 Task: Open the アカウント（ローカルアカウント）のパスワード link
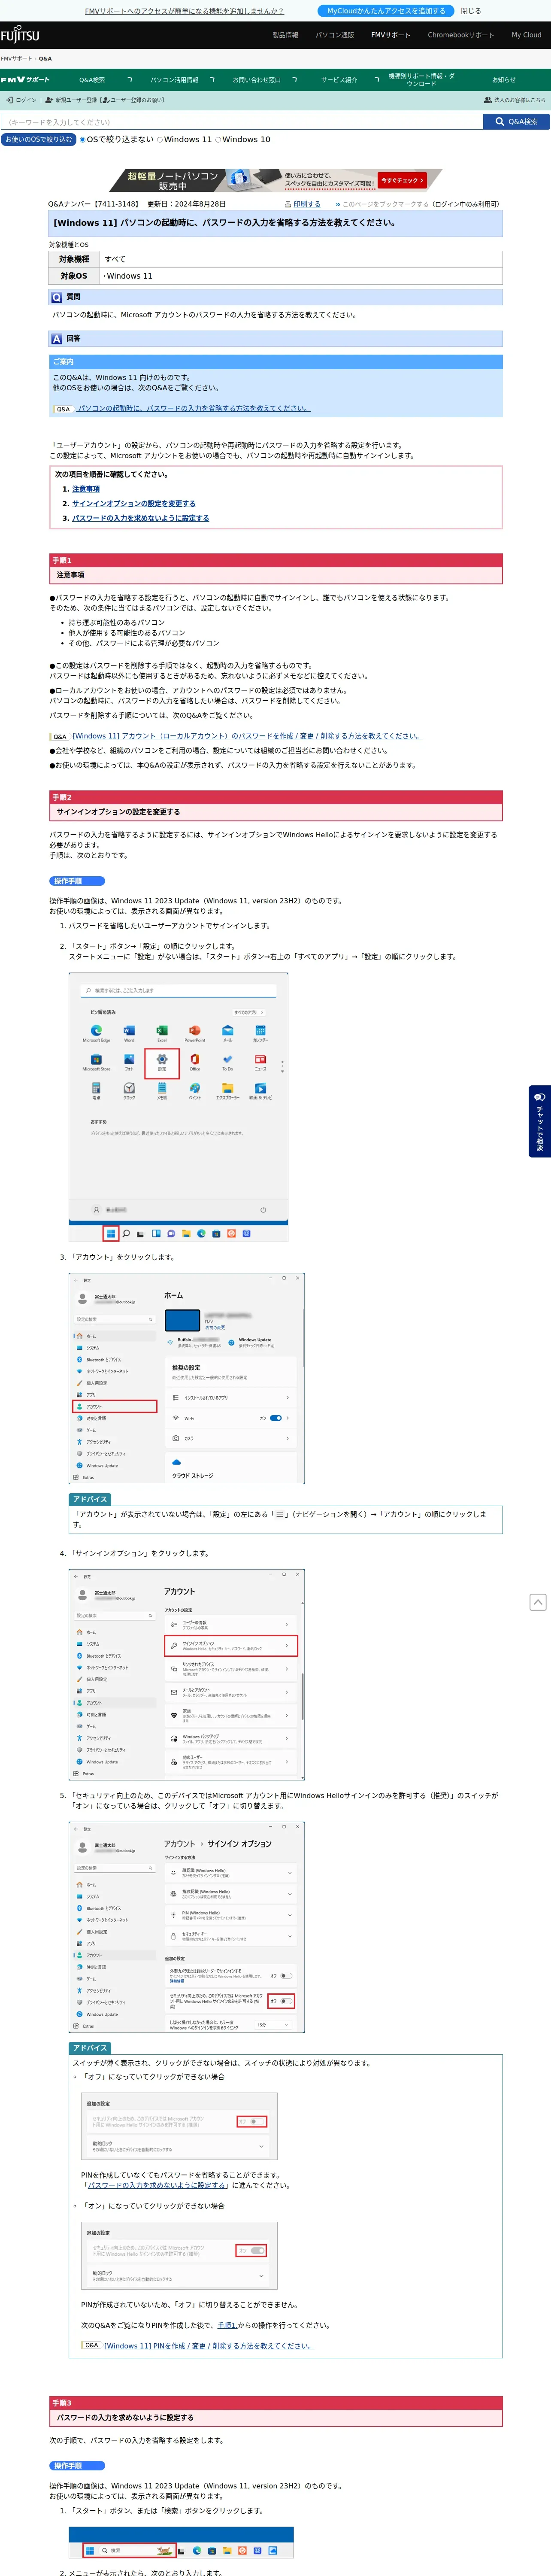tap(247, 736)
